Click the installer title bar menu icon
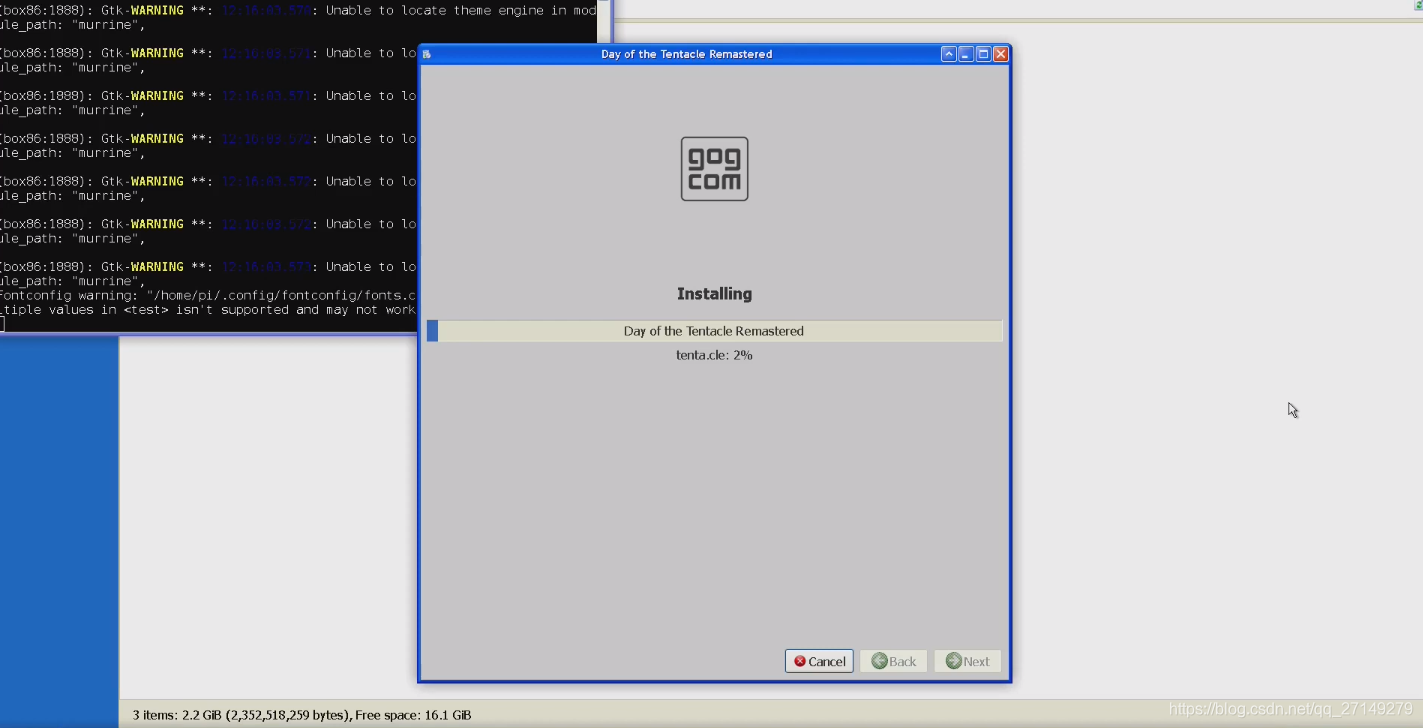Screen dimensions: 1423x728 click(427, 54)
